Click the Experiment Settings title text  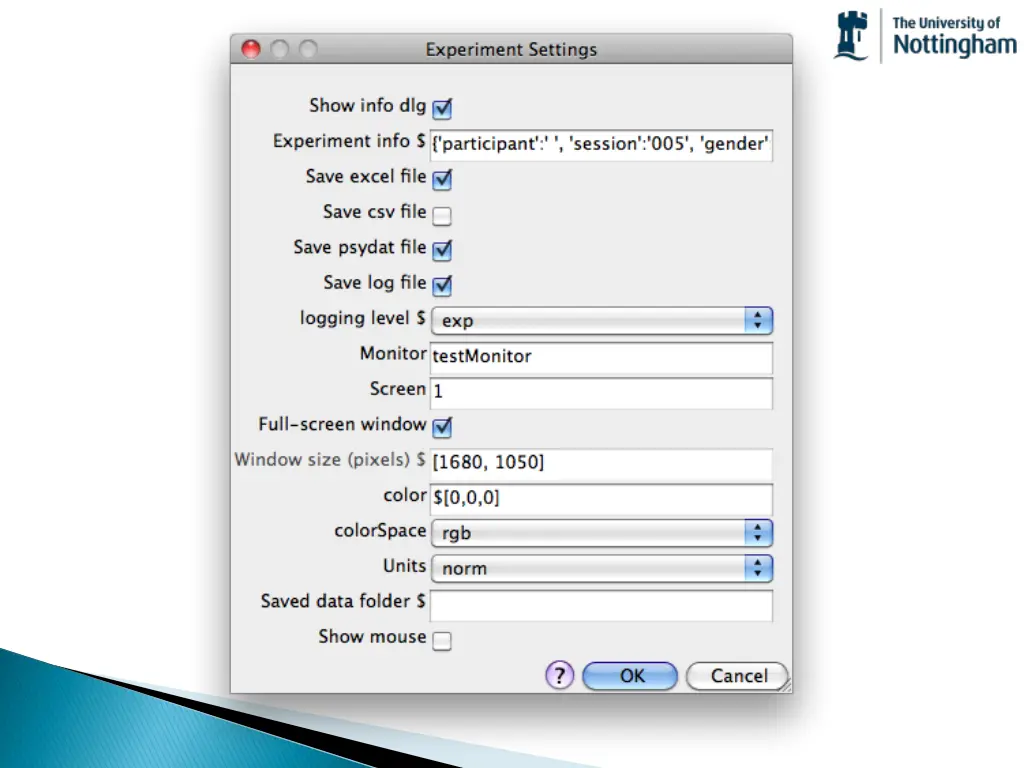point(511,50)
